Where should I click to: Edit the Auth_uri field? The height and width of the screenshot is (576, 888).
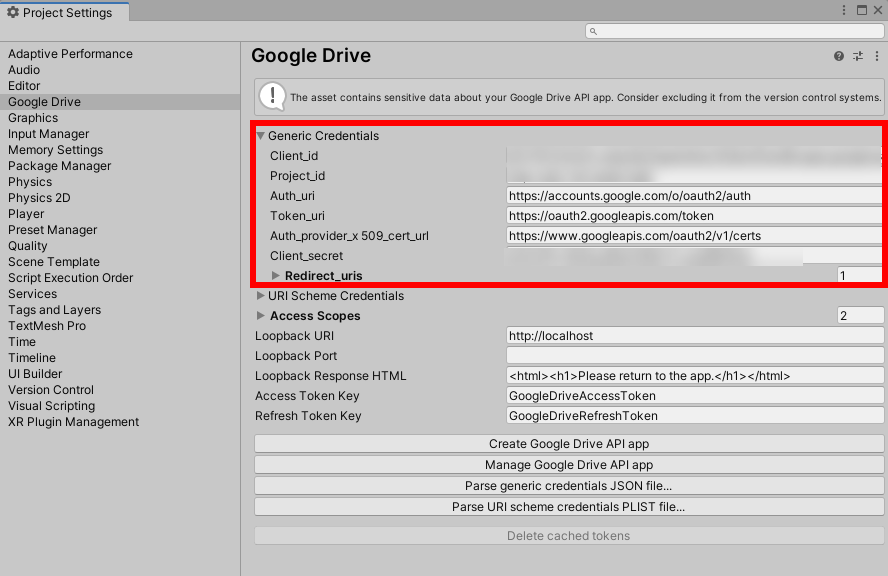[x=694, y=195]
